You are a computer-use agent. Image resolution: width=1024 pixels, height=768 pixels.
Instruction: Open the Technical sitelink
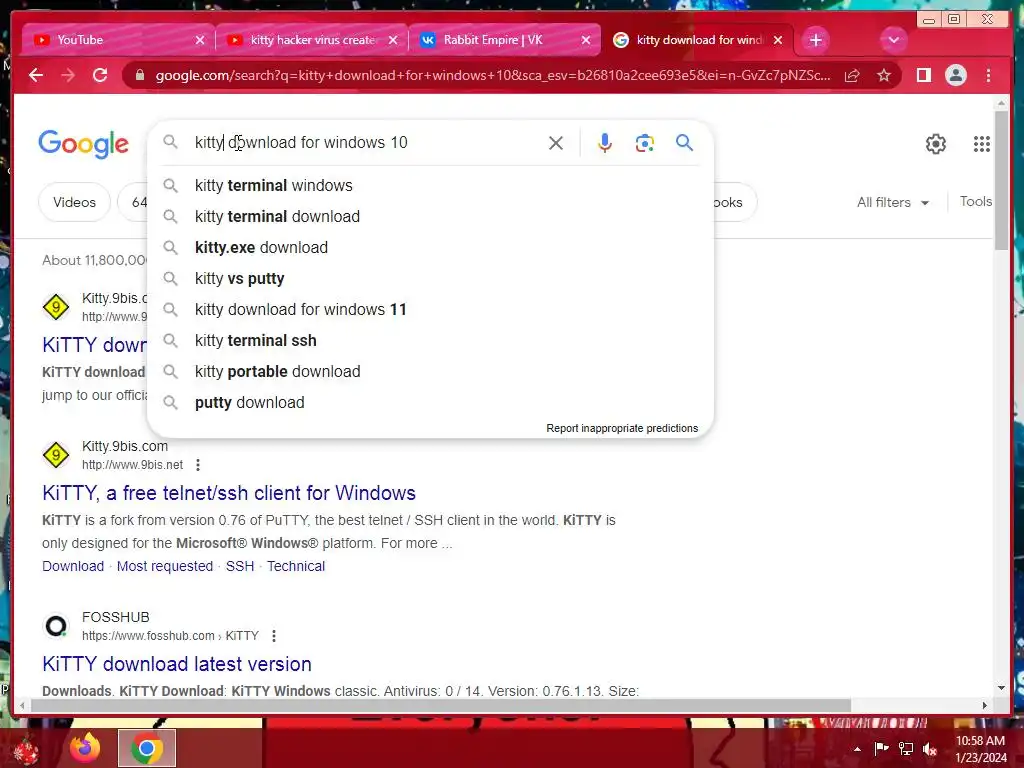click(x=296, y=566)
